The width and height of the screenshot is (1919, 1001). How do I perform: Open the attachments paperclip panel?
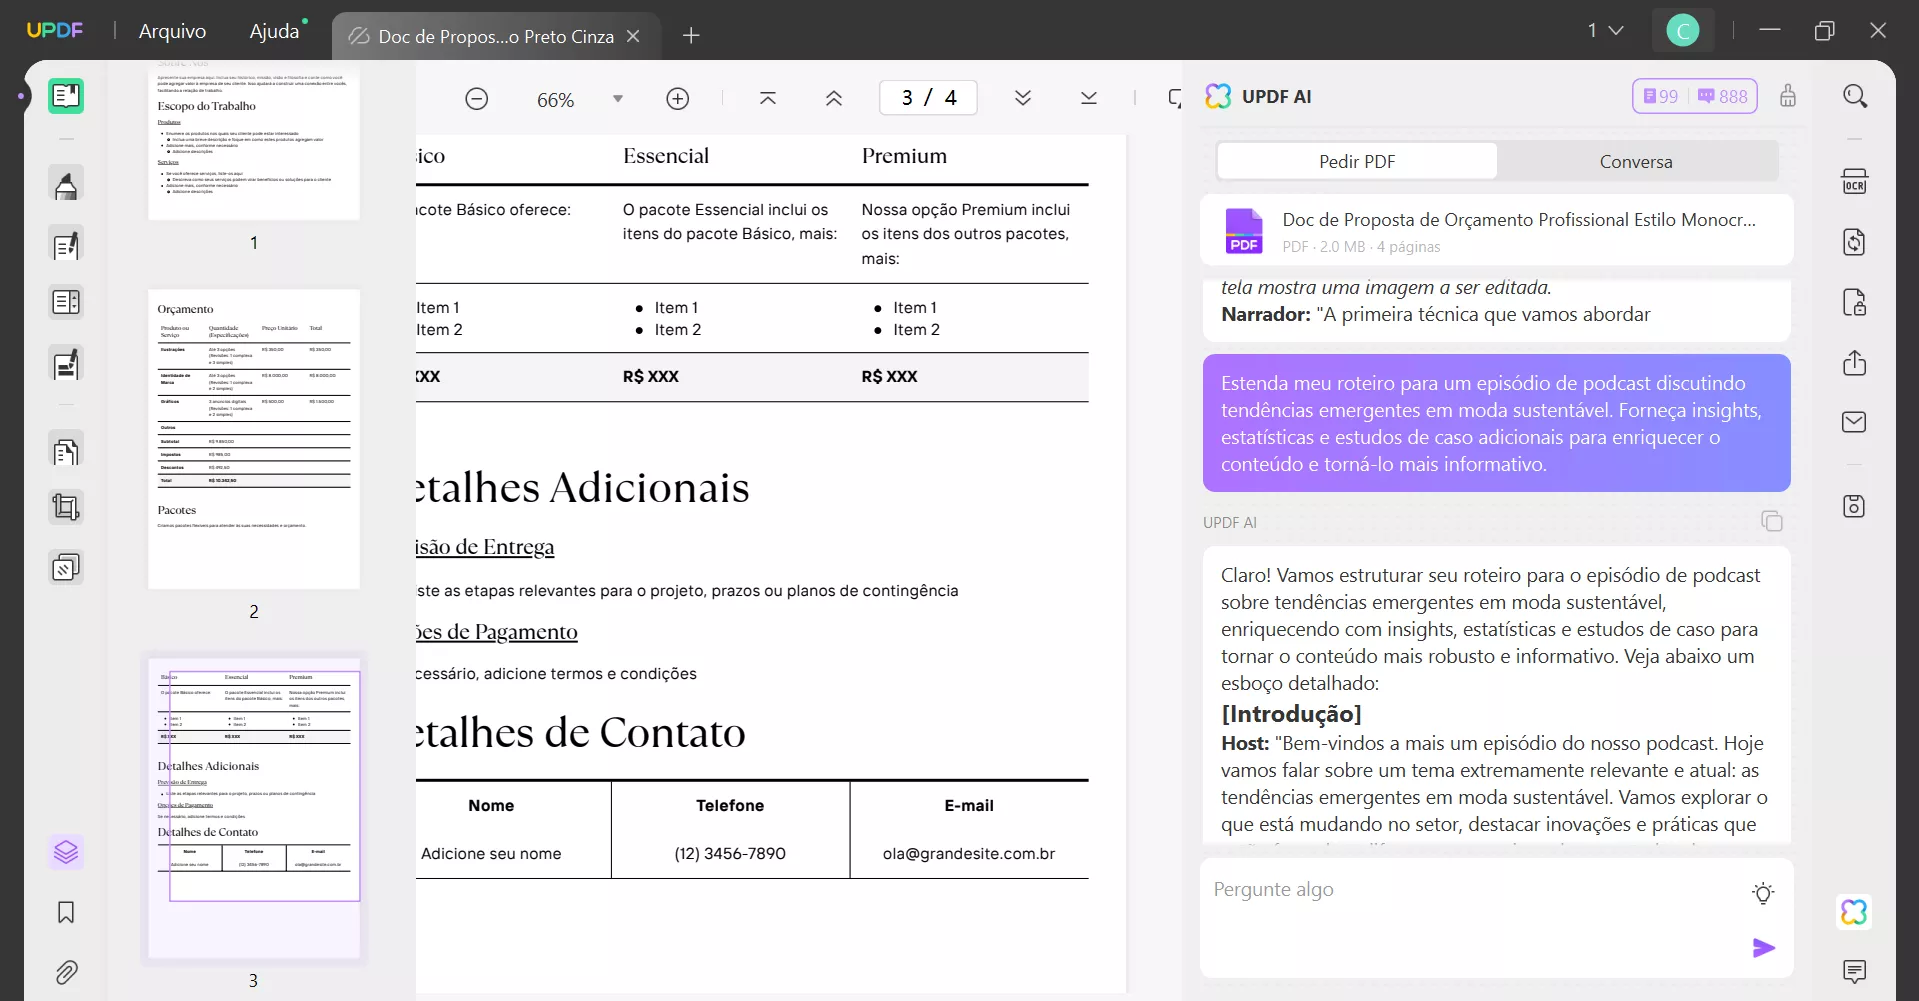point(66,972)
